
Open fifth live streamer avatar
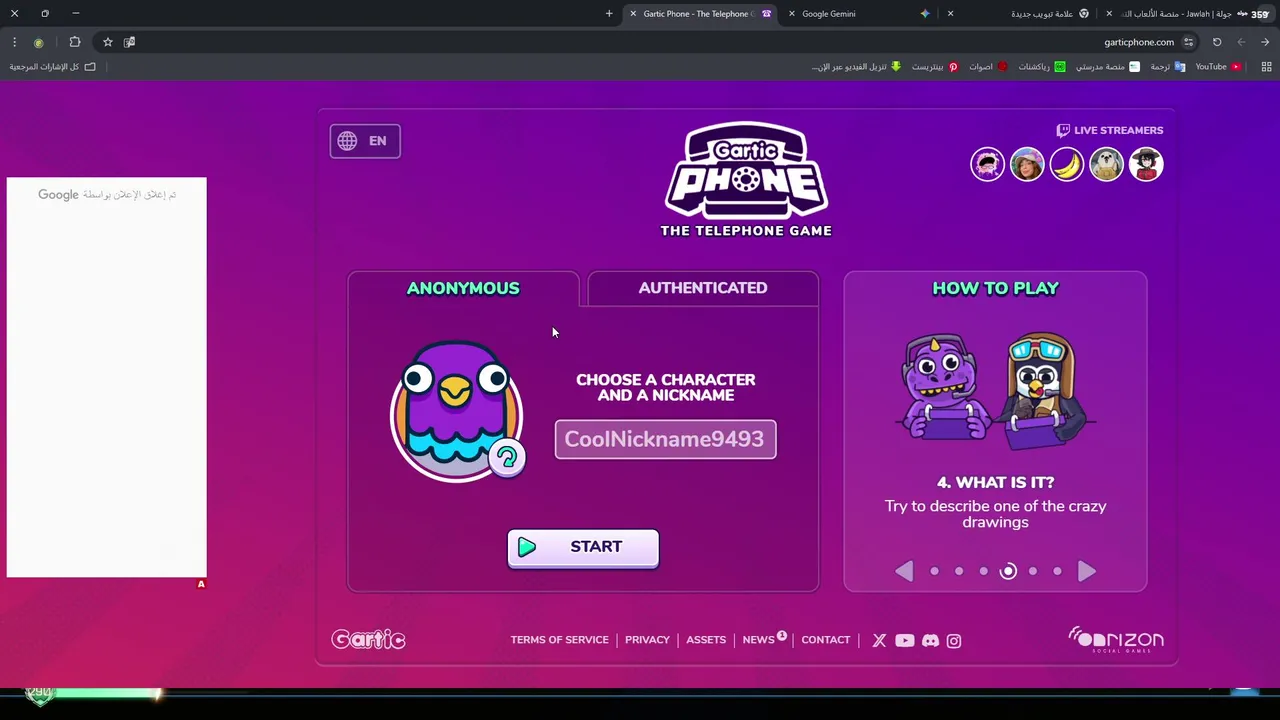pos(1146,164)
